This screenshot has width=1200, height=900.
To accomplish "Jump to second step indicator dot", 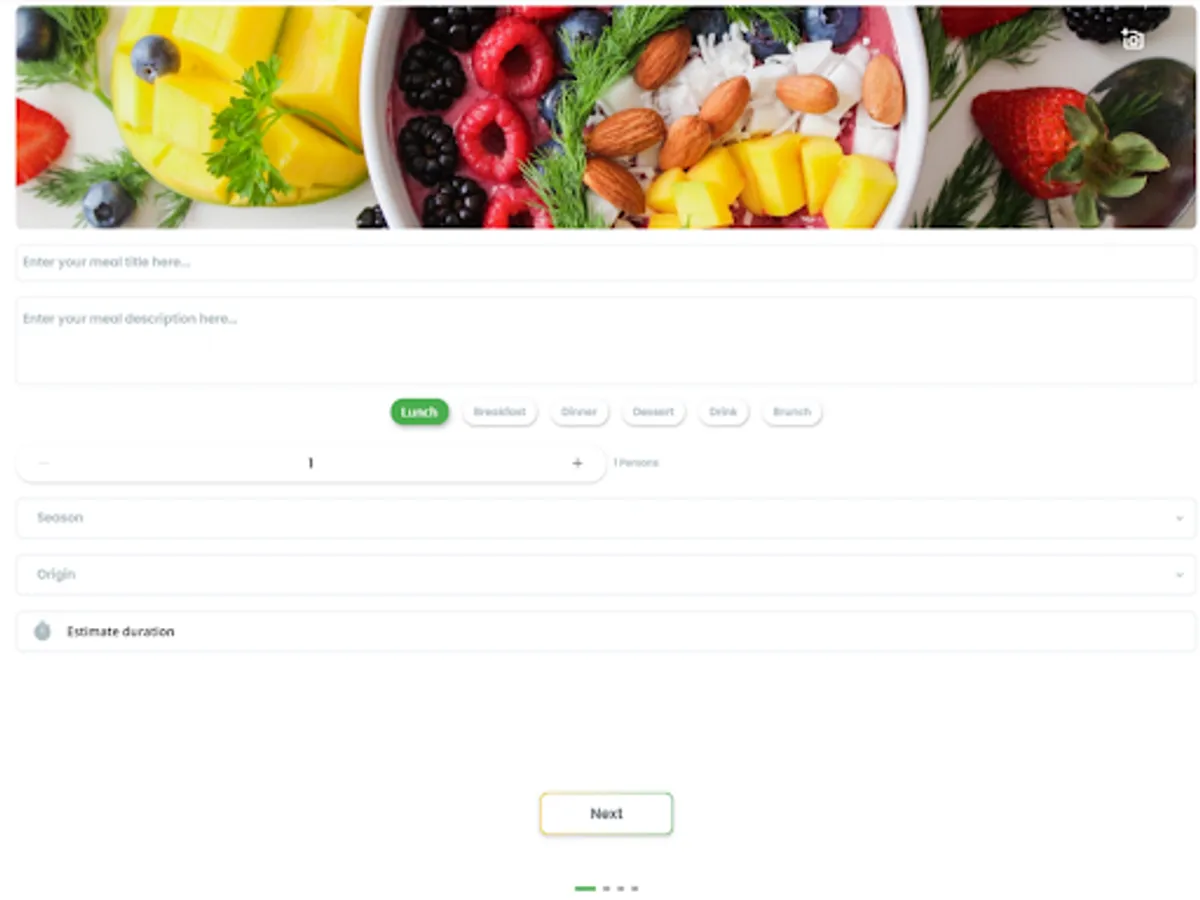I will (606, 888).
